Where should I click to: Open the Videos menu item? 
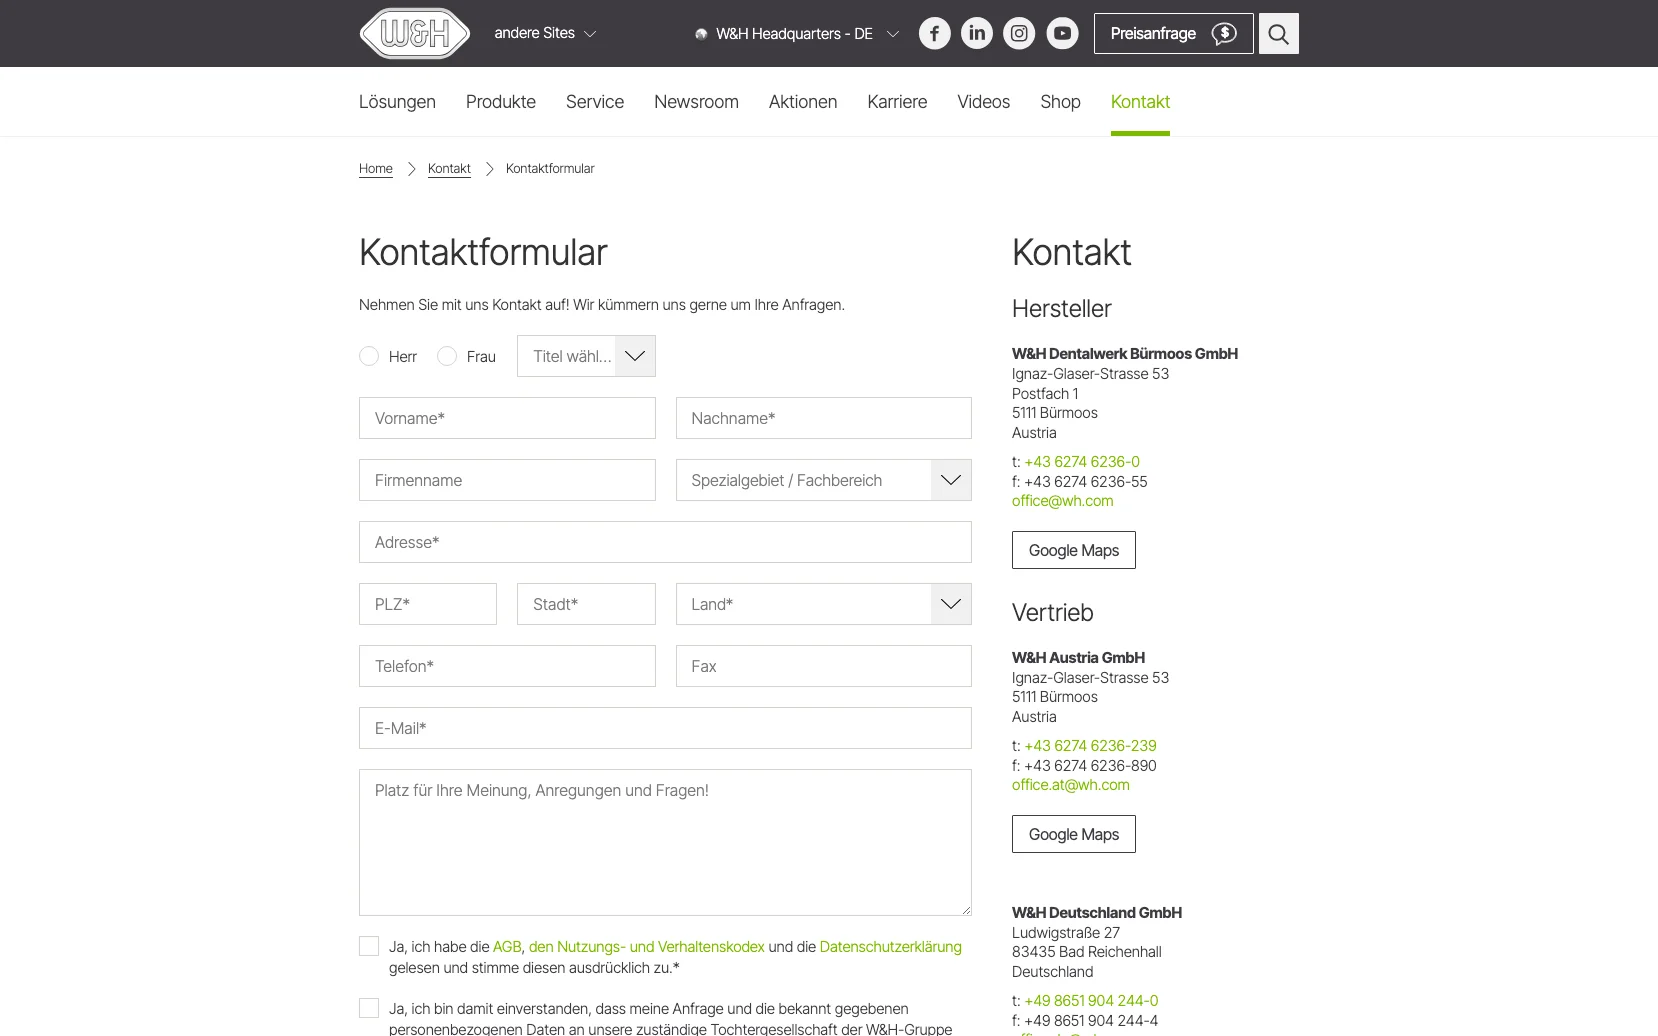click(x=983, y=102)
